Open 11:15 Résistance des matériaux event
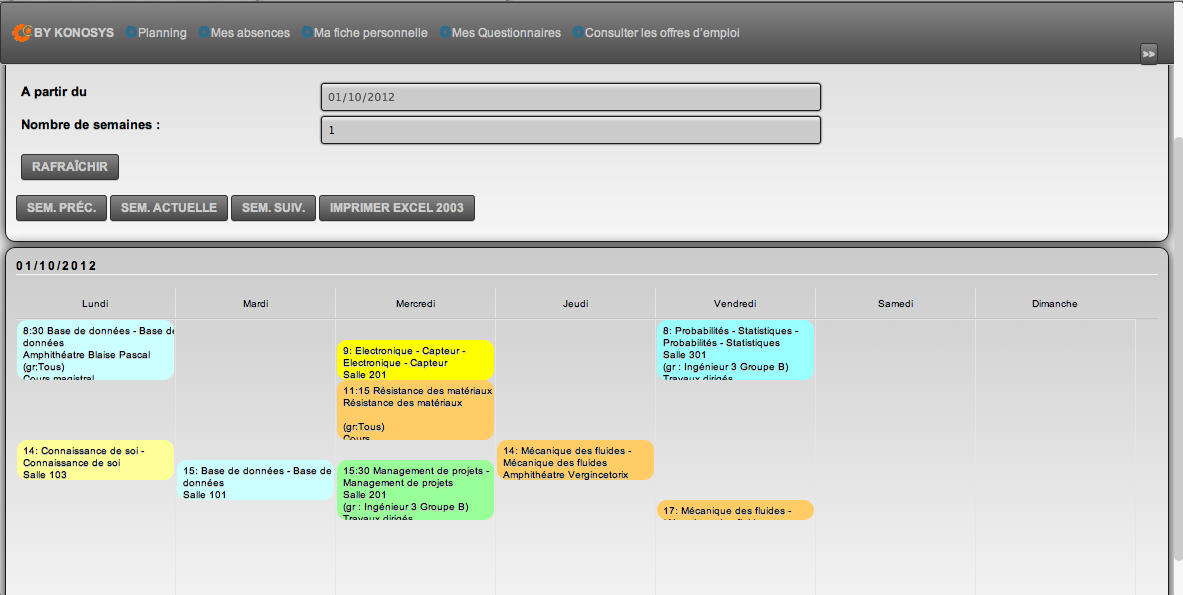 pos(416,410)
